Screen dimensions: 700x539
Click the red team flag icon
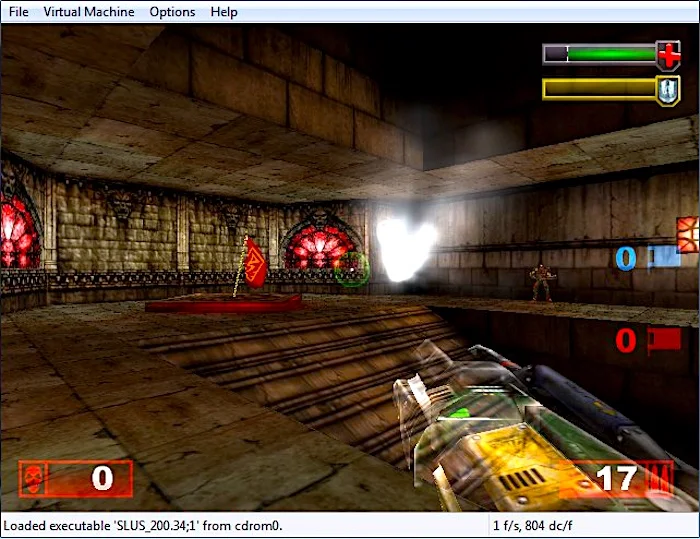pyautogui.click(x=664, y=340)
